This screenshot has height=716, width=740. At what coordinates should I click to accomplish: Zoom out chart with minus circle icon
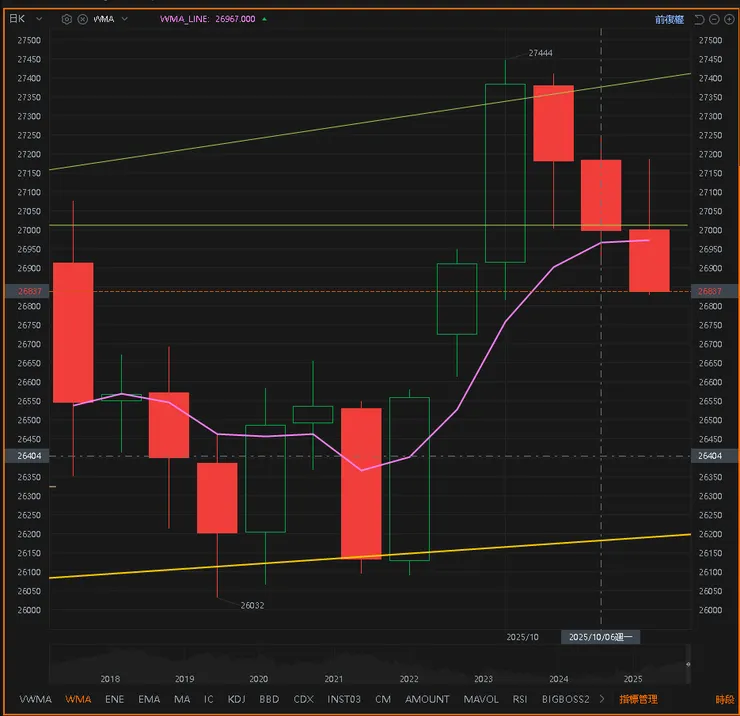[715, 19]
